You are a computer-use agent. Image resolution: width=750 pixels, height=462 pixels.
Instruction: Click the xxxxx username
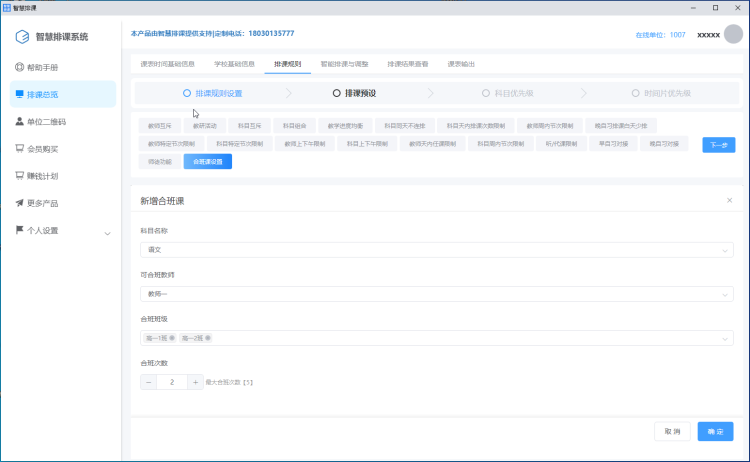(x=708, y=35)
